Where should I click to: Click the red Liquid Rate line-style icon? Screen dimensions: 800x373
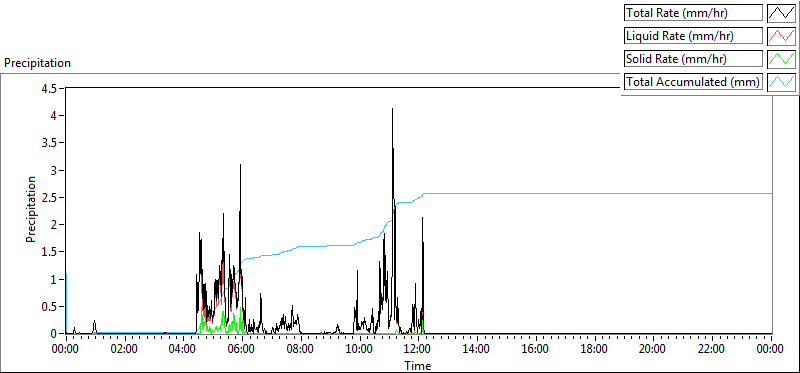(x=781, y=36)
